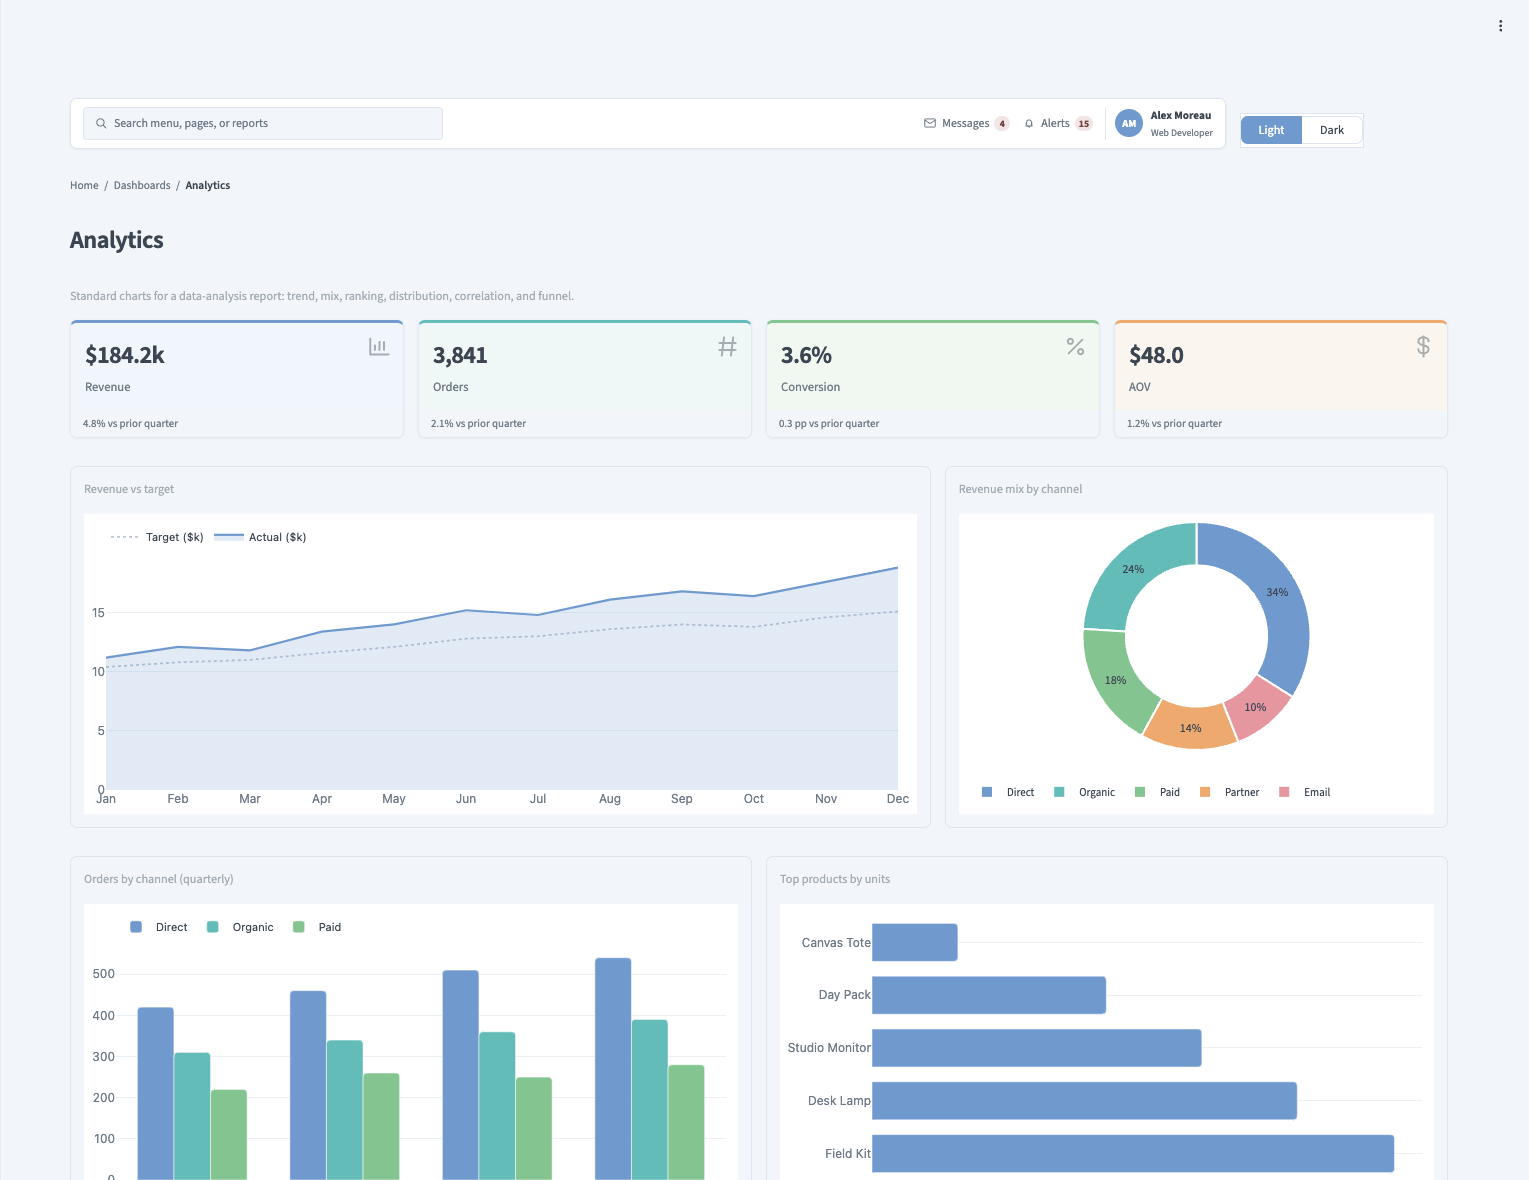Click Paid color swatch in revenue mix legend
1529x1180 pixels.
[x=1140, y=792]
